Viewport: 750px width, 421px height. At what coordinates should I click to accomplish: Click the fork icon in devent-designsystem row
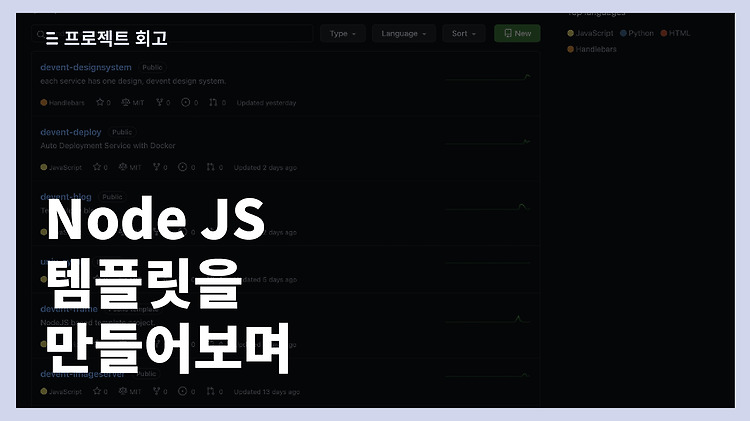[x=160, y=102]
